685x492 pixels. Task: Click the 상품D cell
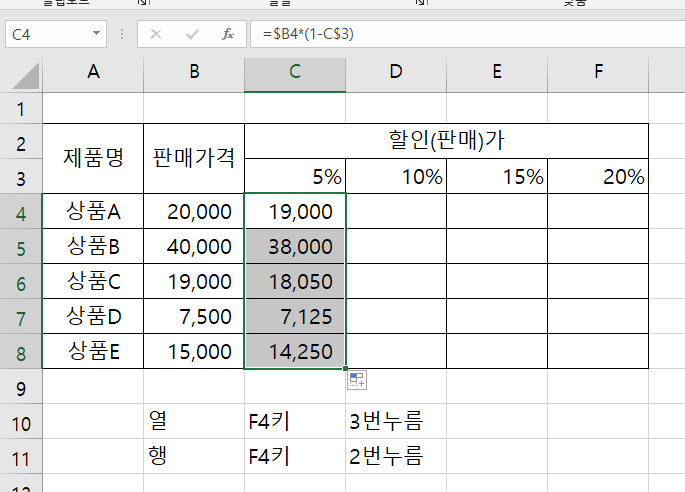point(93,316)
